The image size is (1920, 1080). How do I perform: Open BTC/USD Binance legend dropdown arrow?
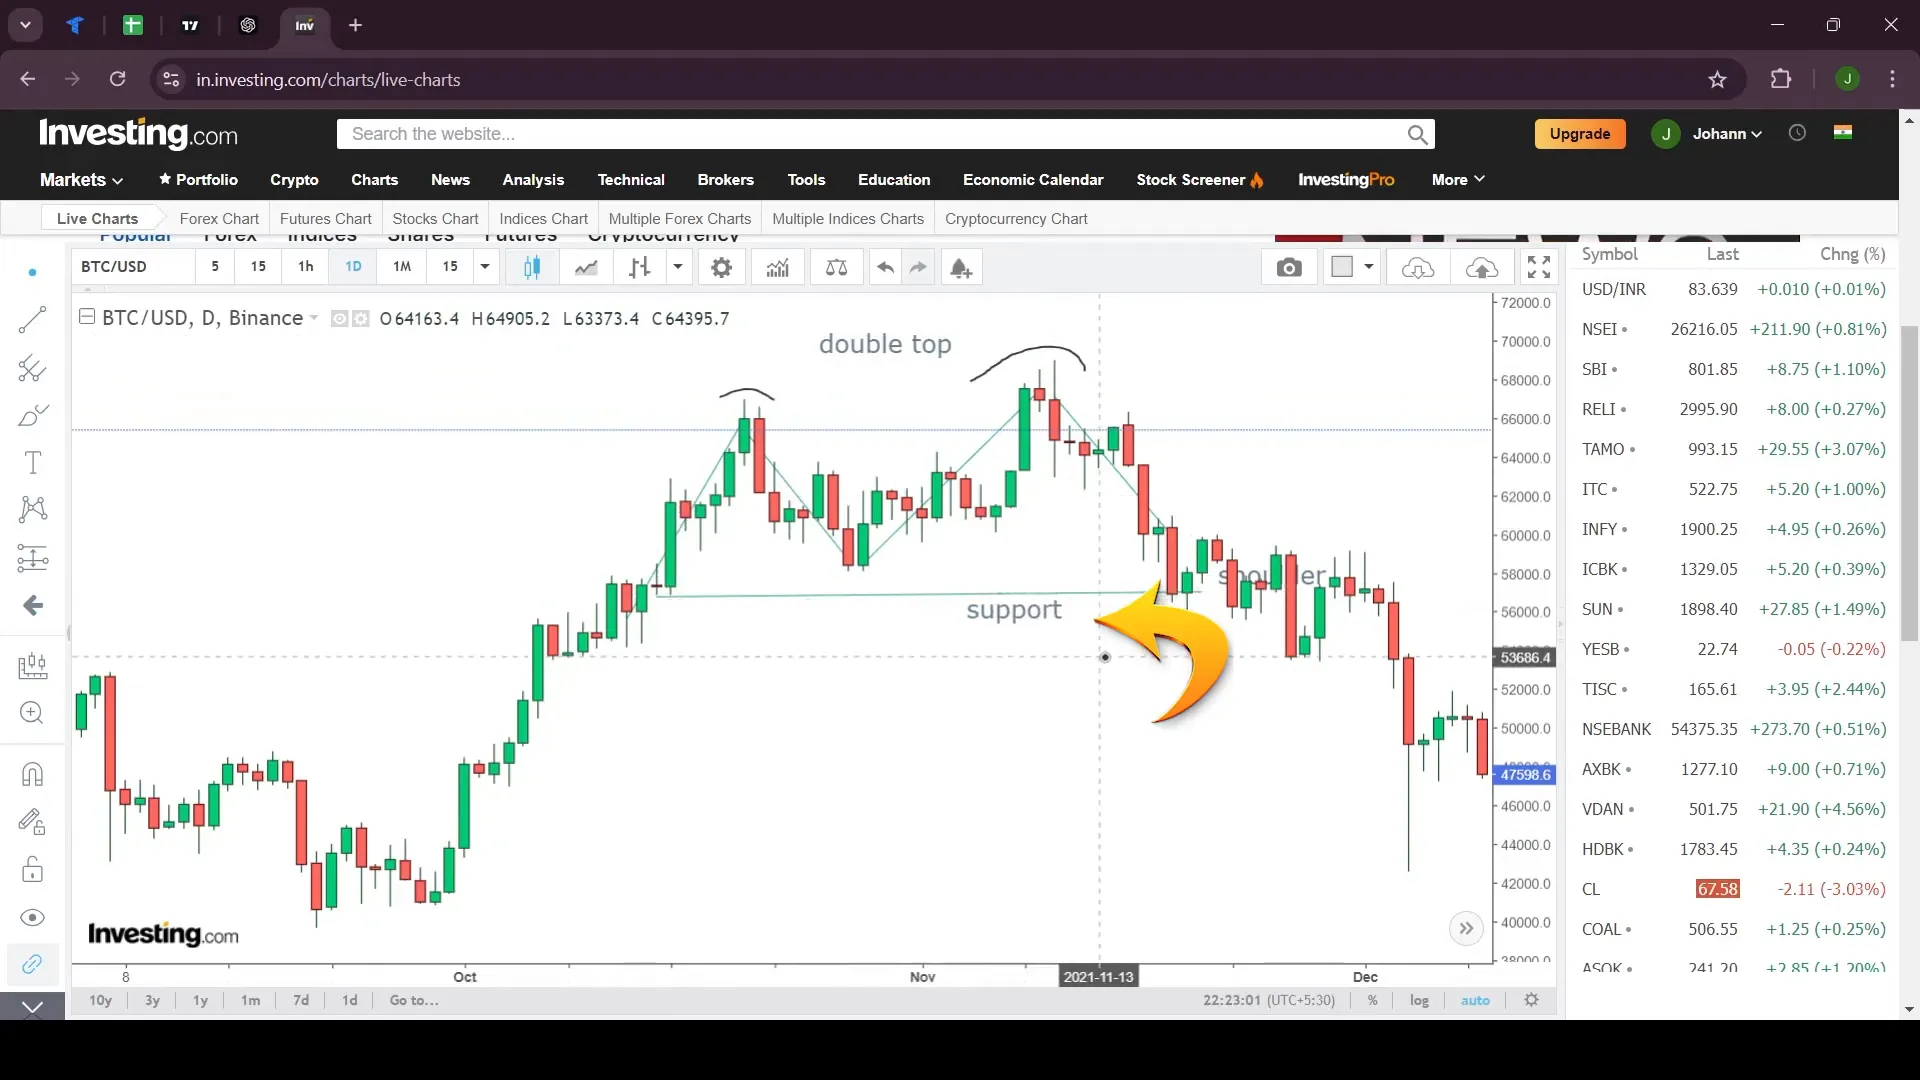(x=314, y=318)
